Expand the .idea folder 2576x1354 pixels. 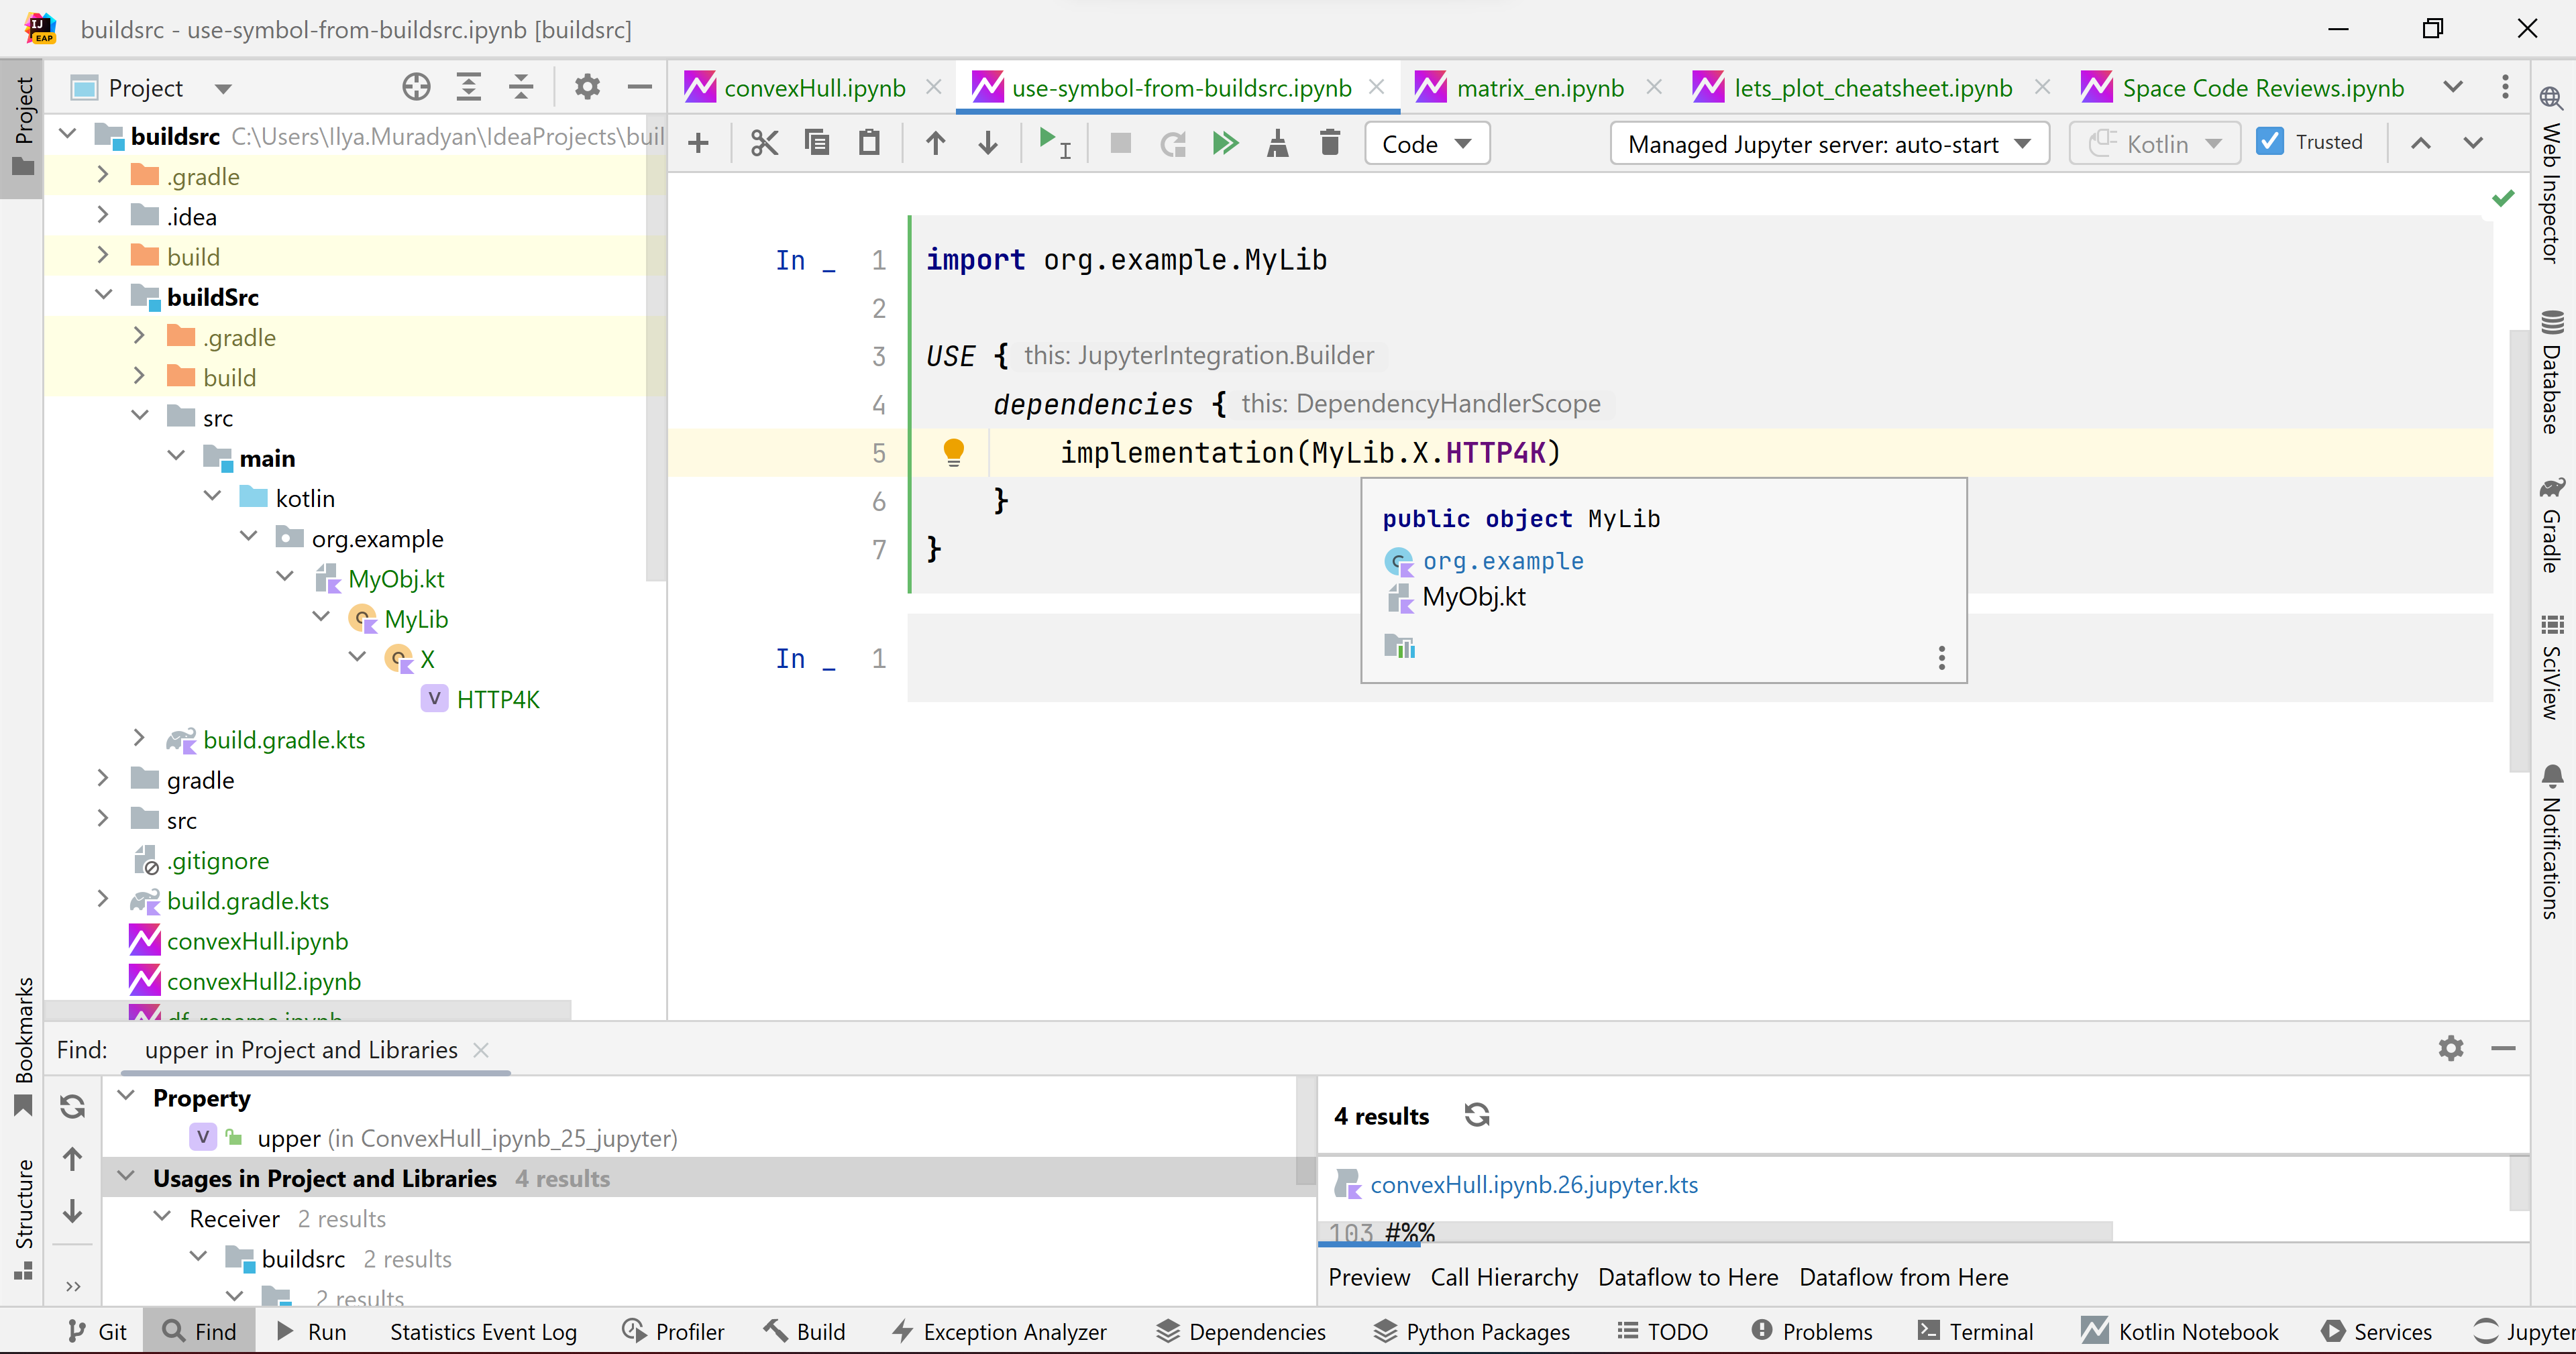point(102,215)
